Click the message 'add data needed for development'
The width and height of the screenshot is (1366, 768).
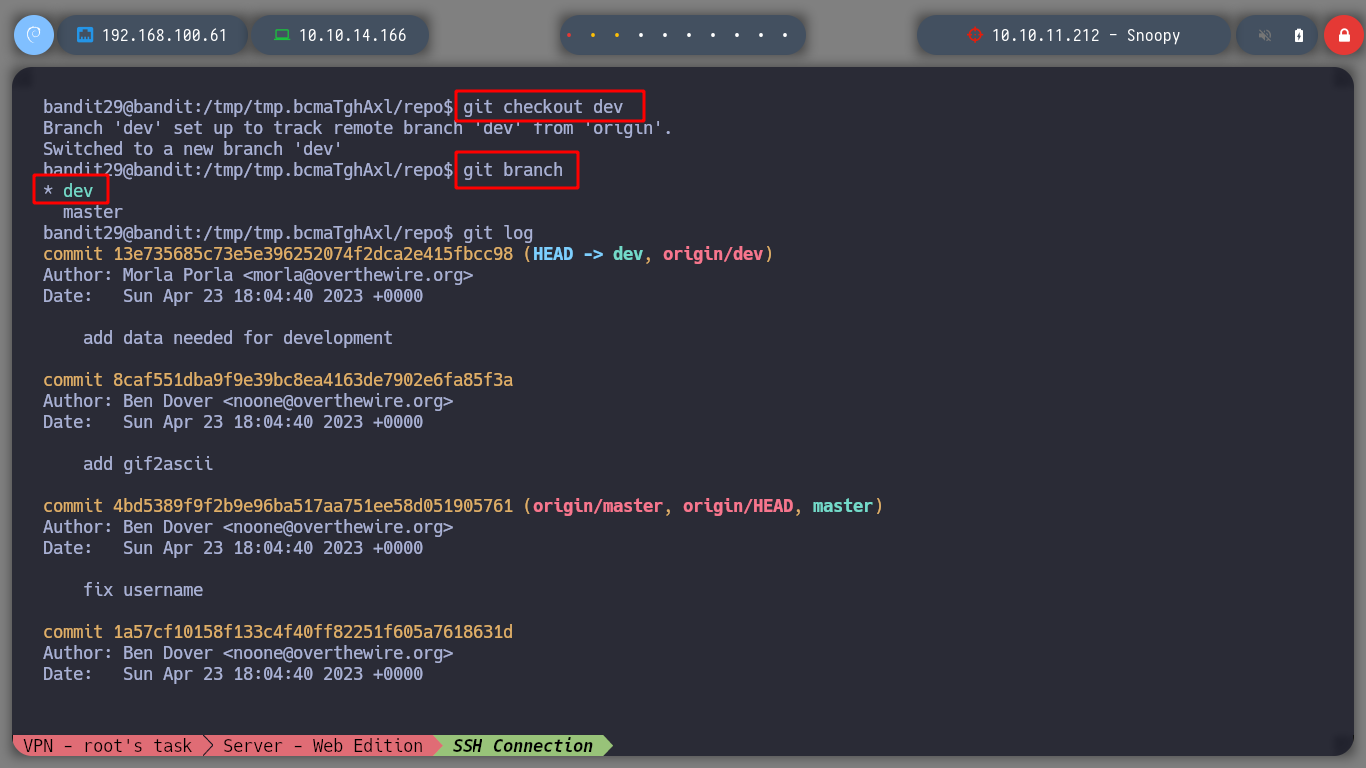(x=238, y=338)
